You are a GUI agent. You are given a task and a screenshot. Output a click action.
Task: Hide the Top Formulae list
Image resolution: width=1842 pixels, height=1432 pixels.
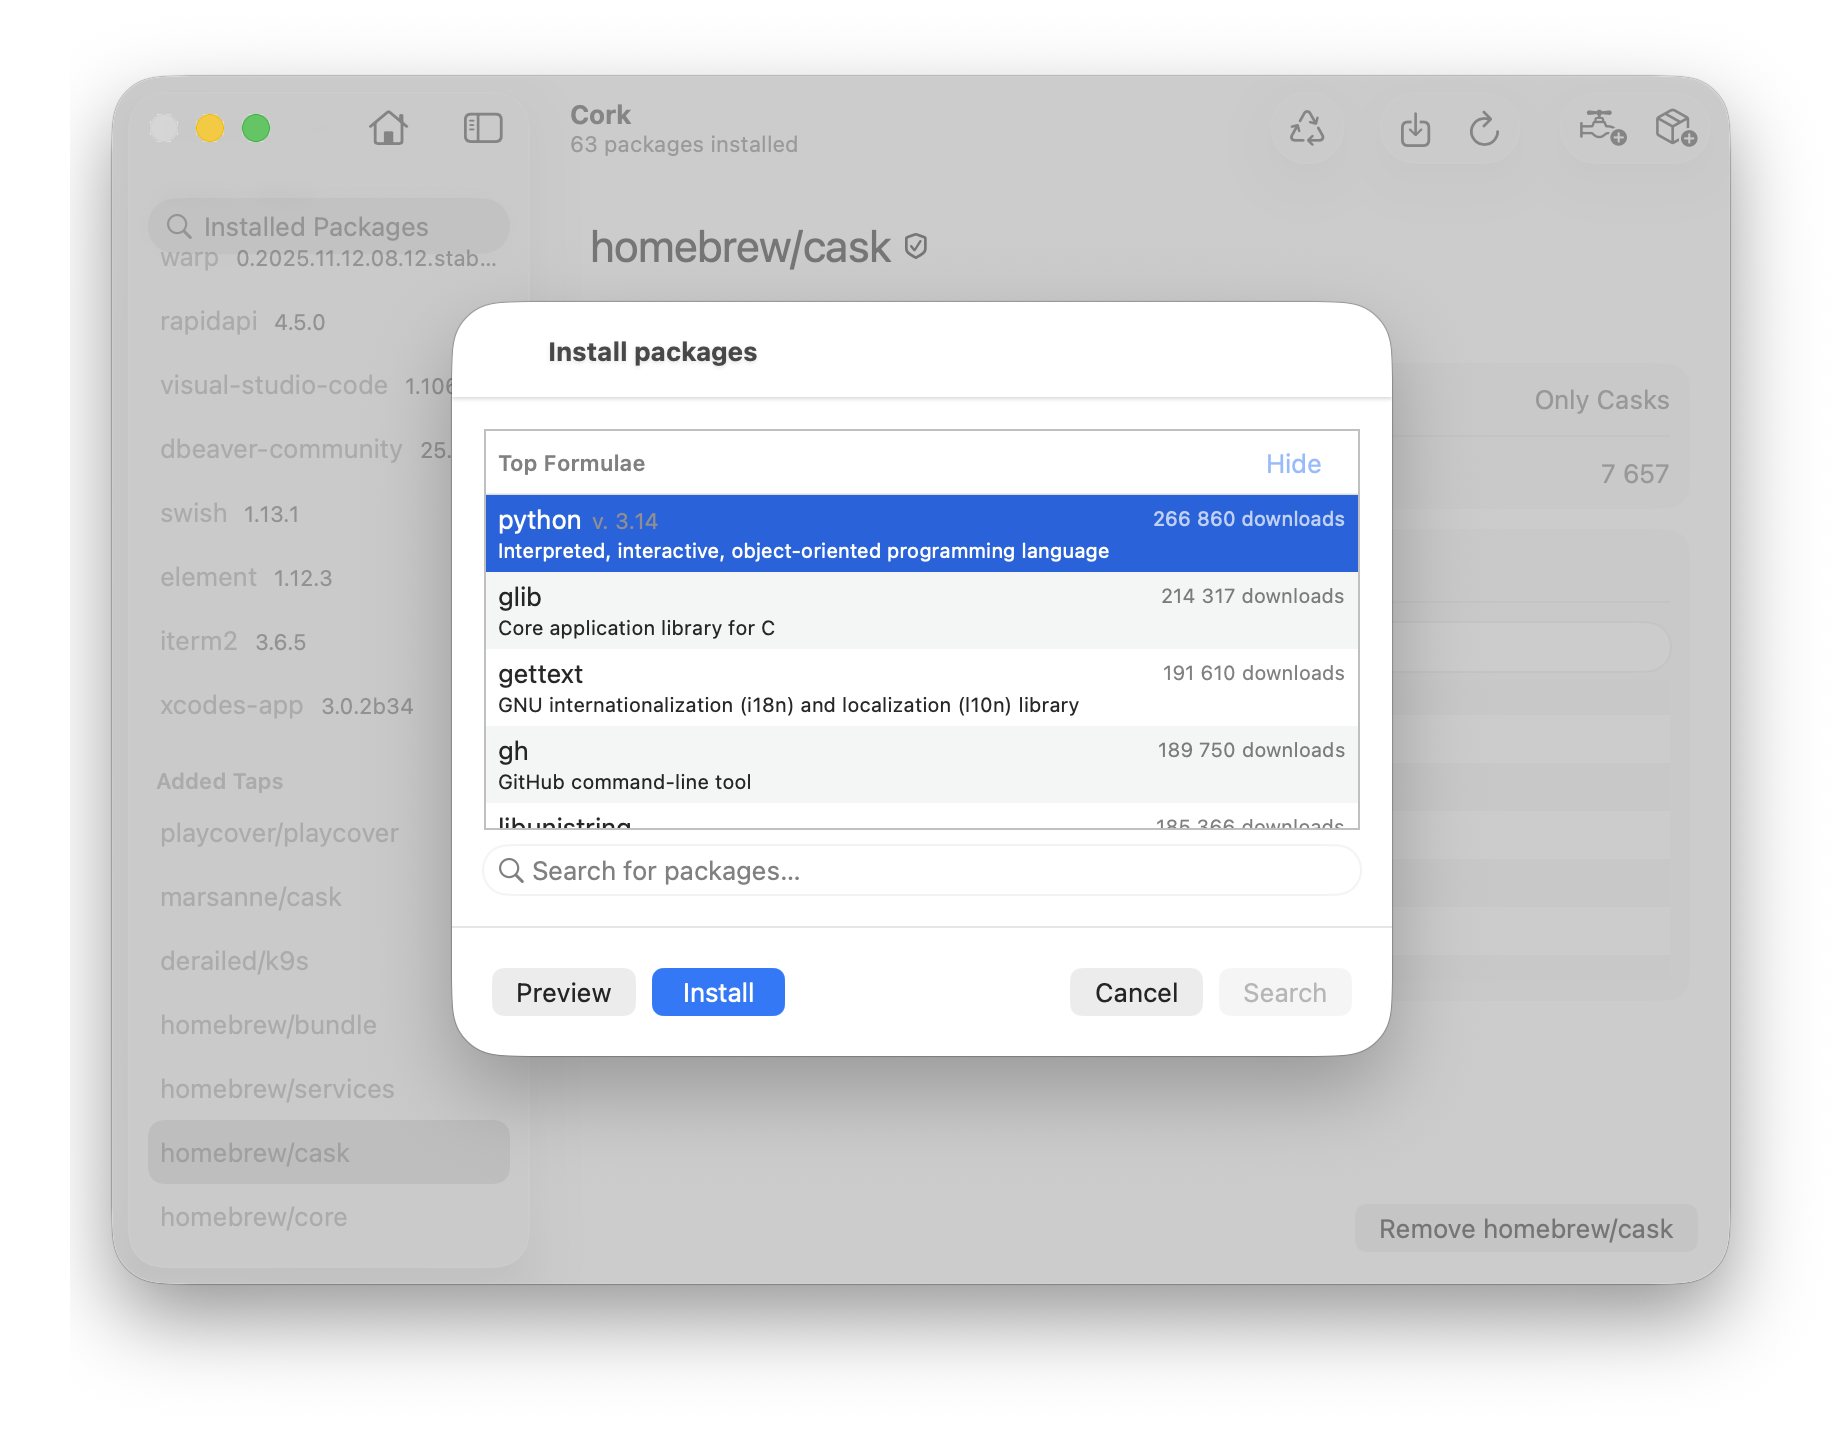1292,464
